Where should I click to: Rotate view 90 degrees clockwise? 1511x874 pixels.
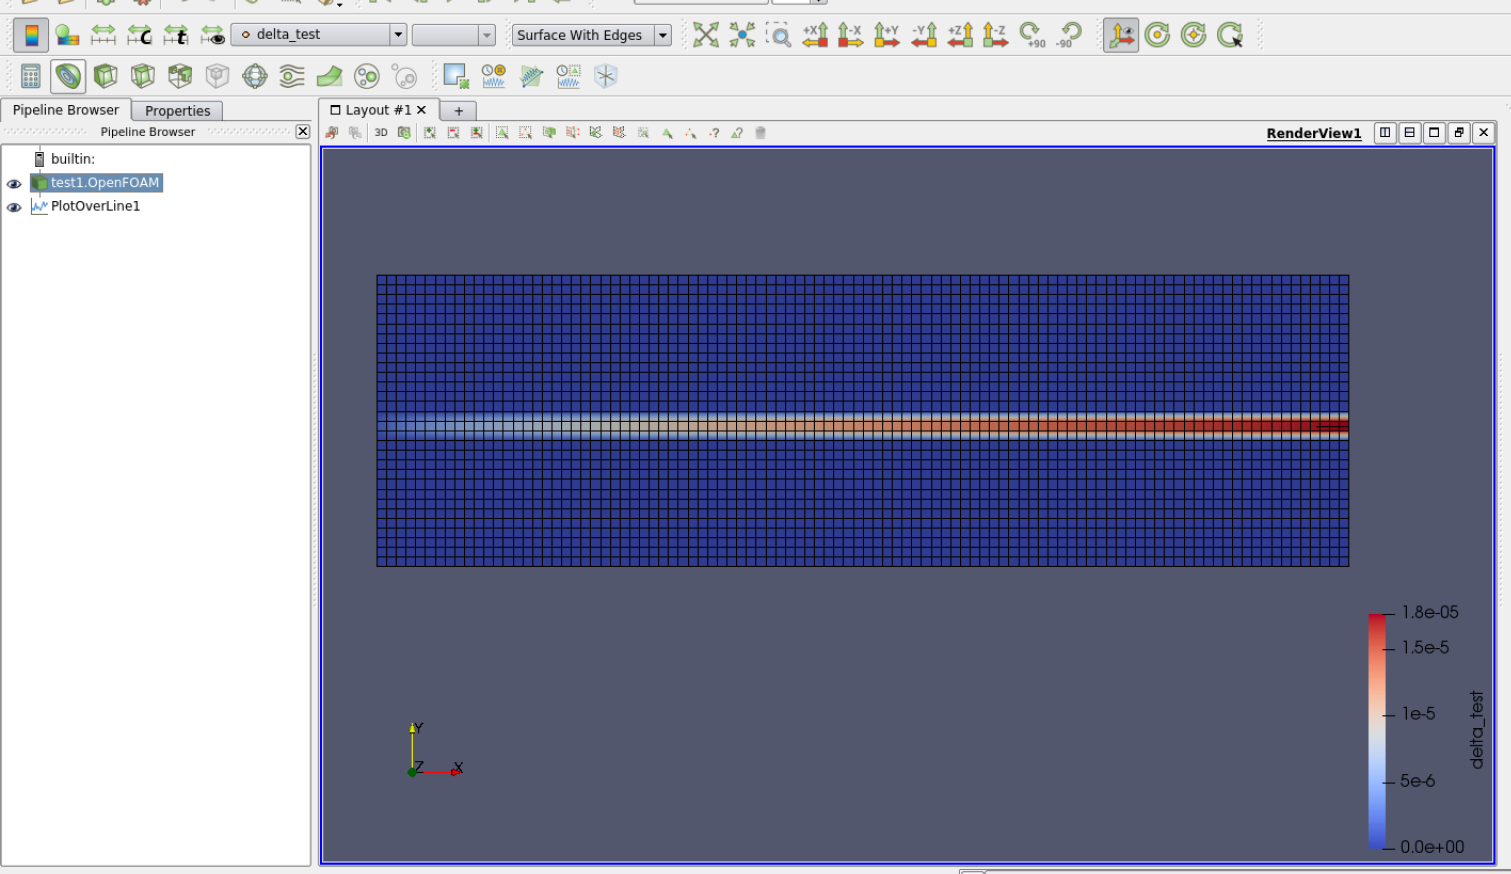tap(1032, 35)
